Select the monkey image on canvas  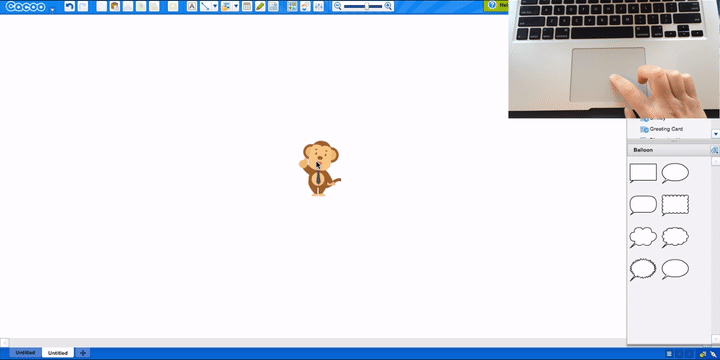320,168
